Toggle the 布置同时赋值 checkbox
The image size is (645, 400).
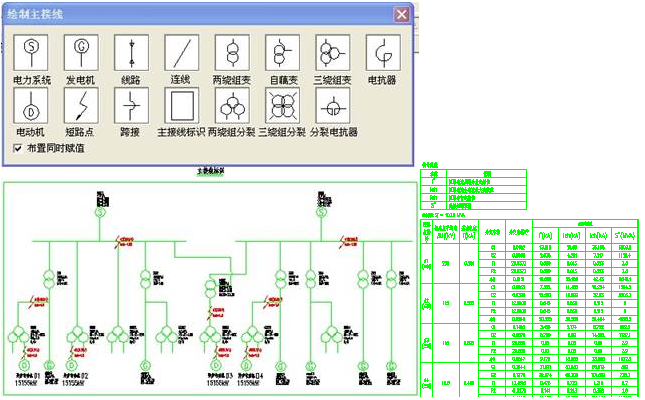pyautogui.click(x=18, y=148)
